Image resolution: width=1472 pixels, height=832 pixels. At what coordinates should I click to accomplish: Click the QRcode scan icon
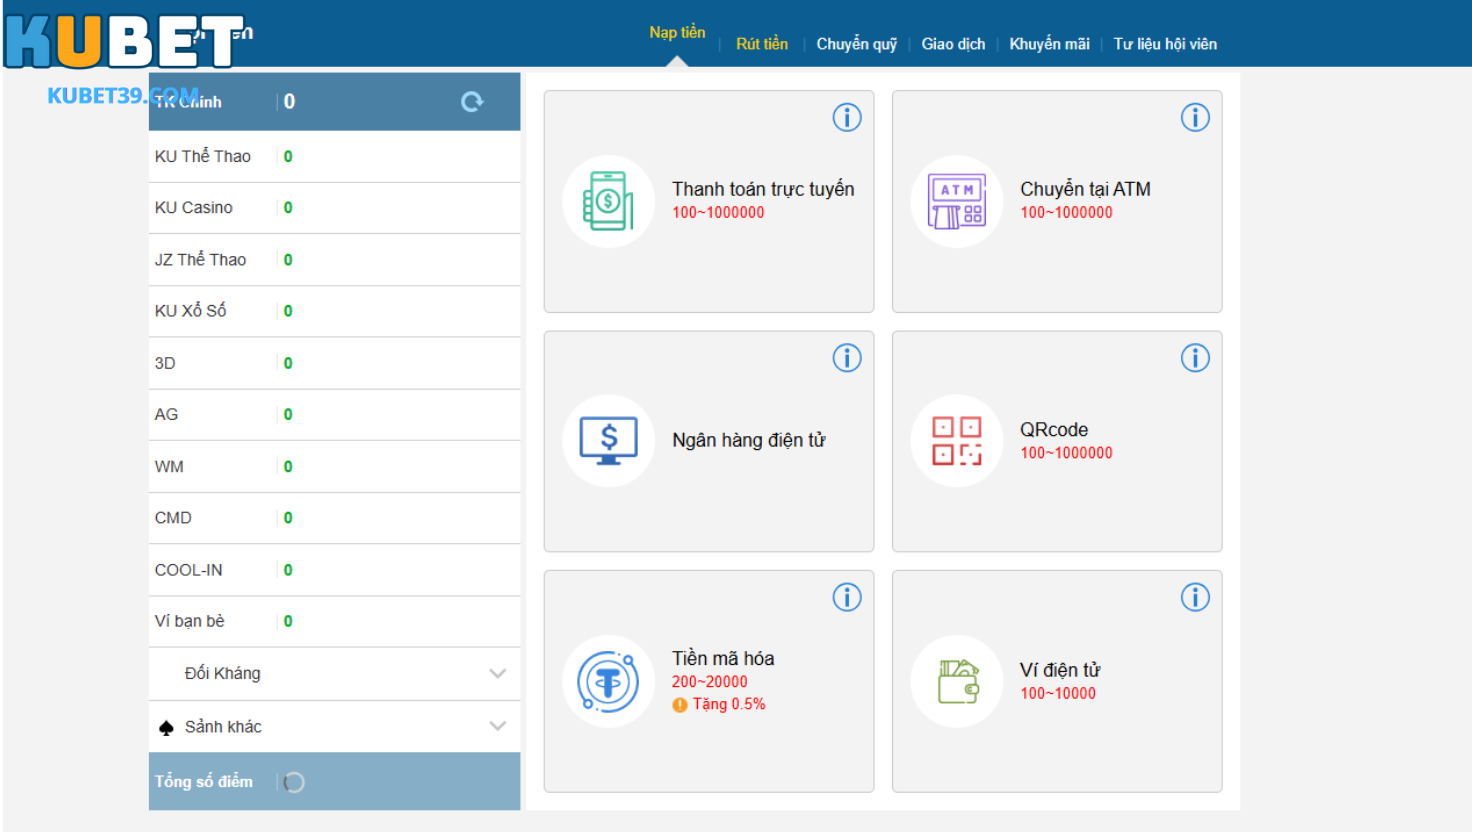coord(957,441)
